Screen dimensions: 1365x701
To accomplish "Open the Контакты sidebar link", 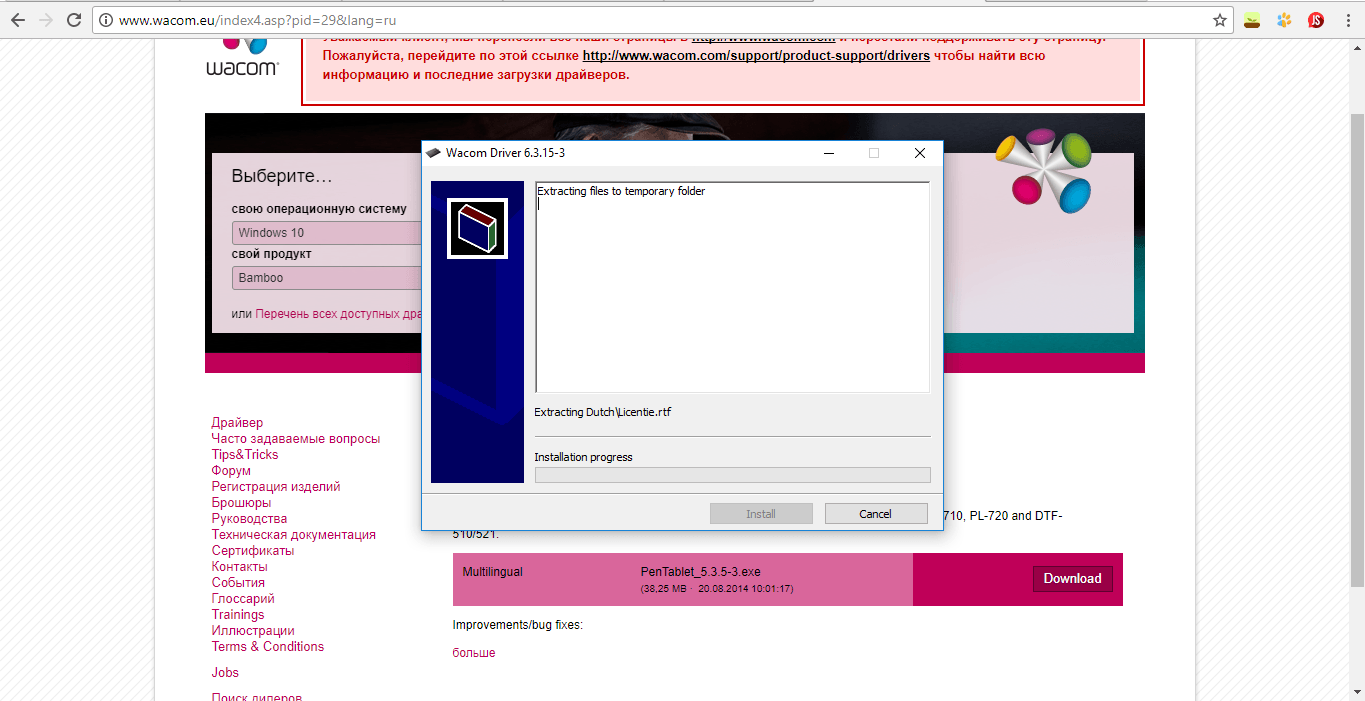I will pos(240,567).
